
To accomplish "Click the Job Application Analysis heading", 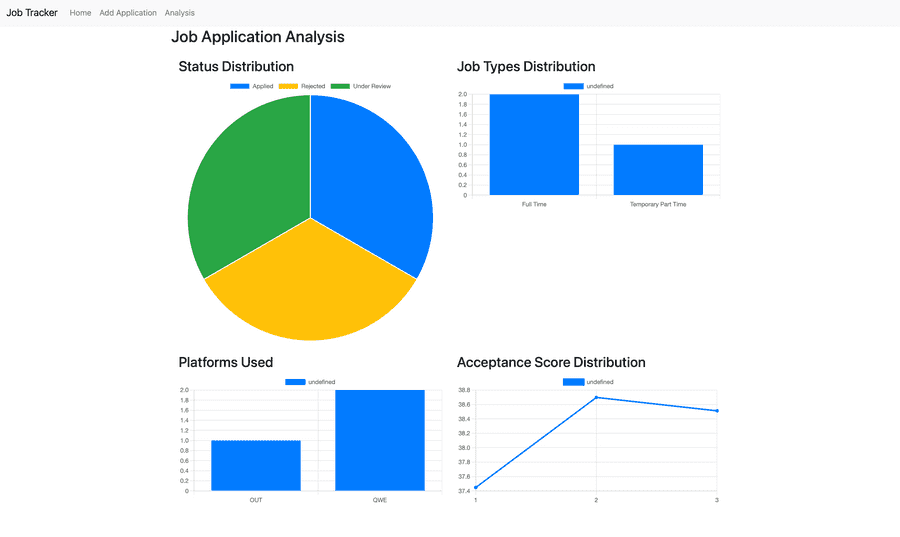I will [x=258, y=37].
